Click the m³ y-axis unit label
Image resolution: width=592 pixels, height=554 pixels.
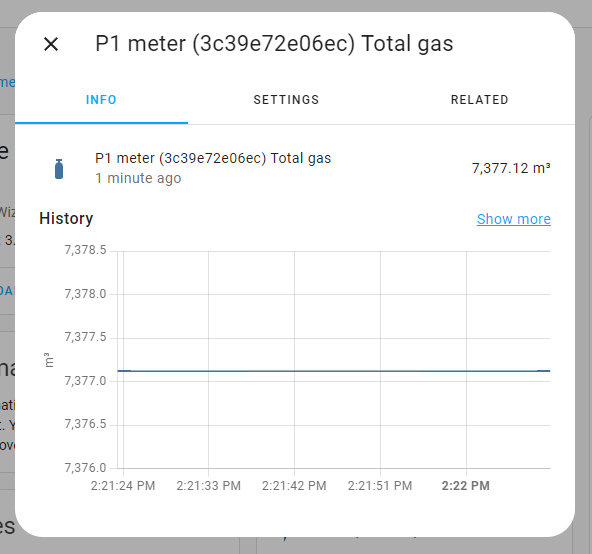click(x=48, y=360)
